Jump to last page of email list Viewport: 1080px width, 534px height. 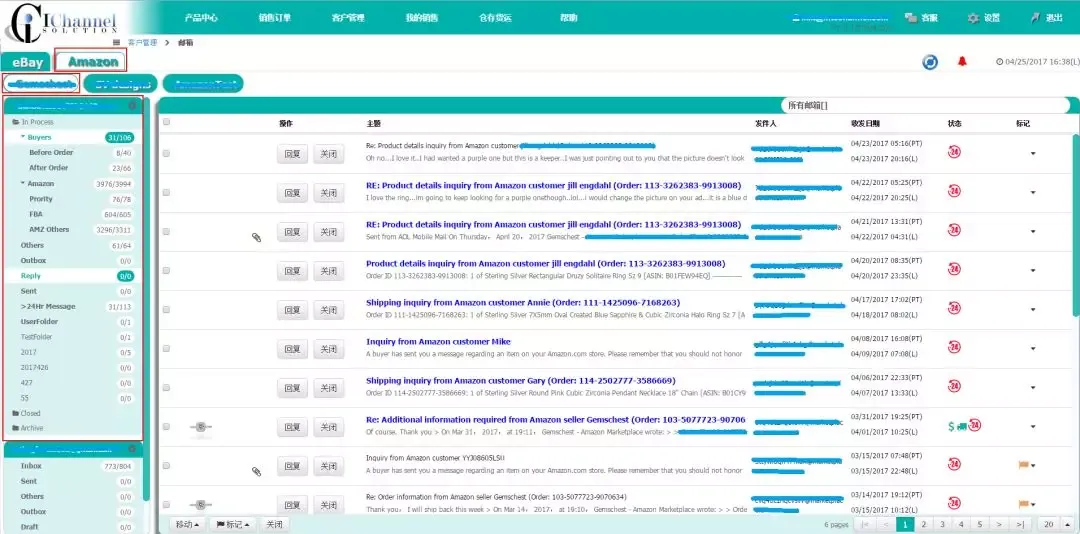click(x=1019, y=524)
